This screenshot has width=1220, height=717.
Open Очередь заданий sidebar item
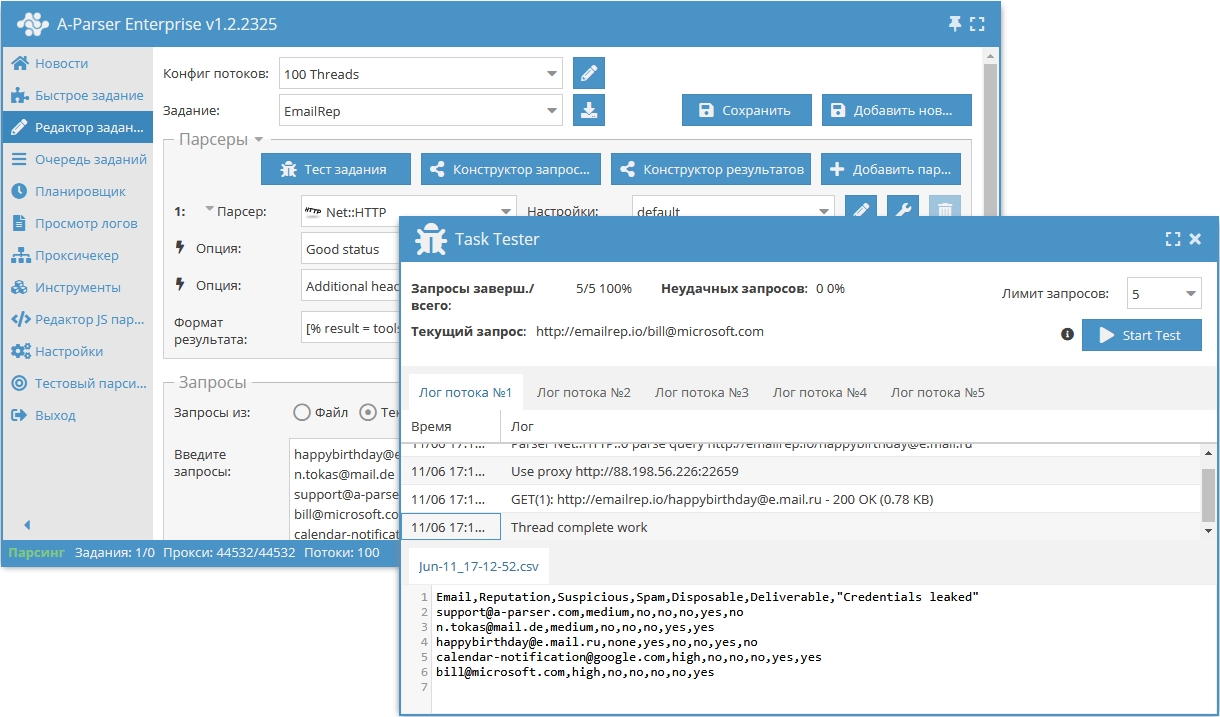pos(76,159)
